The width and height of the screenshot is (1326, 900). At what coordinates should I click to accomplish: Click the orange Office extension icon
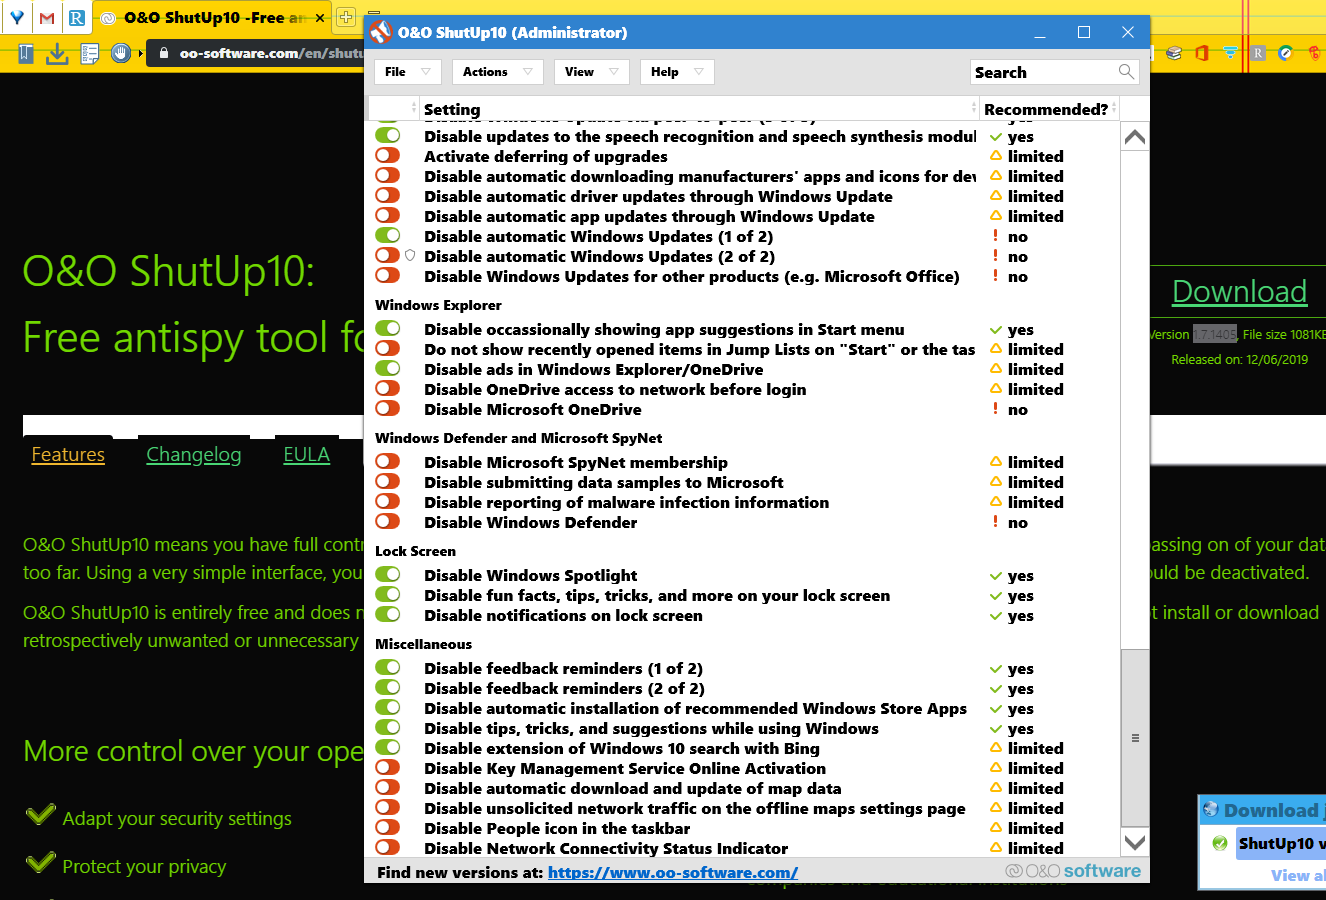(1201, 53)
